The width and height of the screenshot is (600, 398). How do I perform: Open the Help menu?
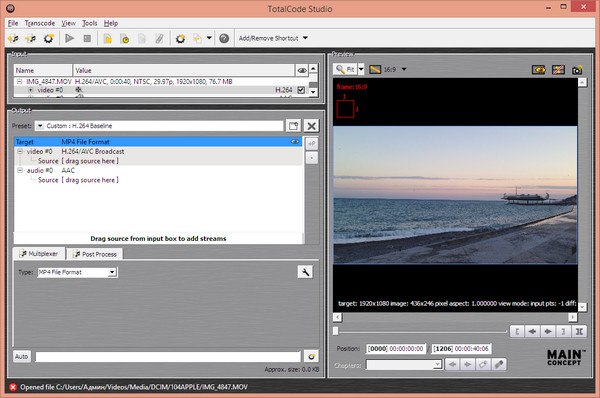point(111,23)
